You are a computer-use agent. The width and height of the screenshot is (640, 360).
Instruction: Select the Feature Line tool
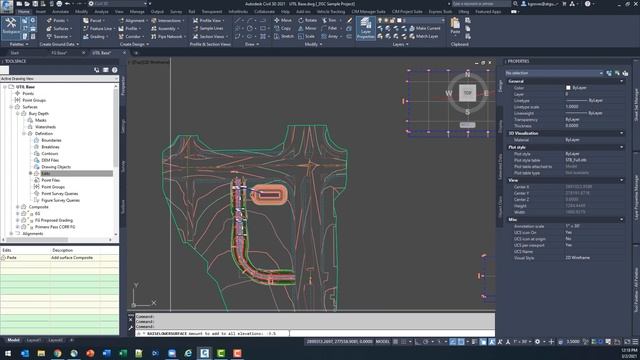tap(98, 29)
